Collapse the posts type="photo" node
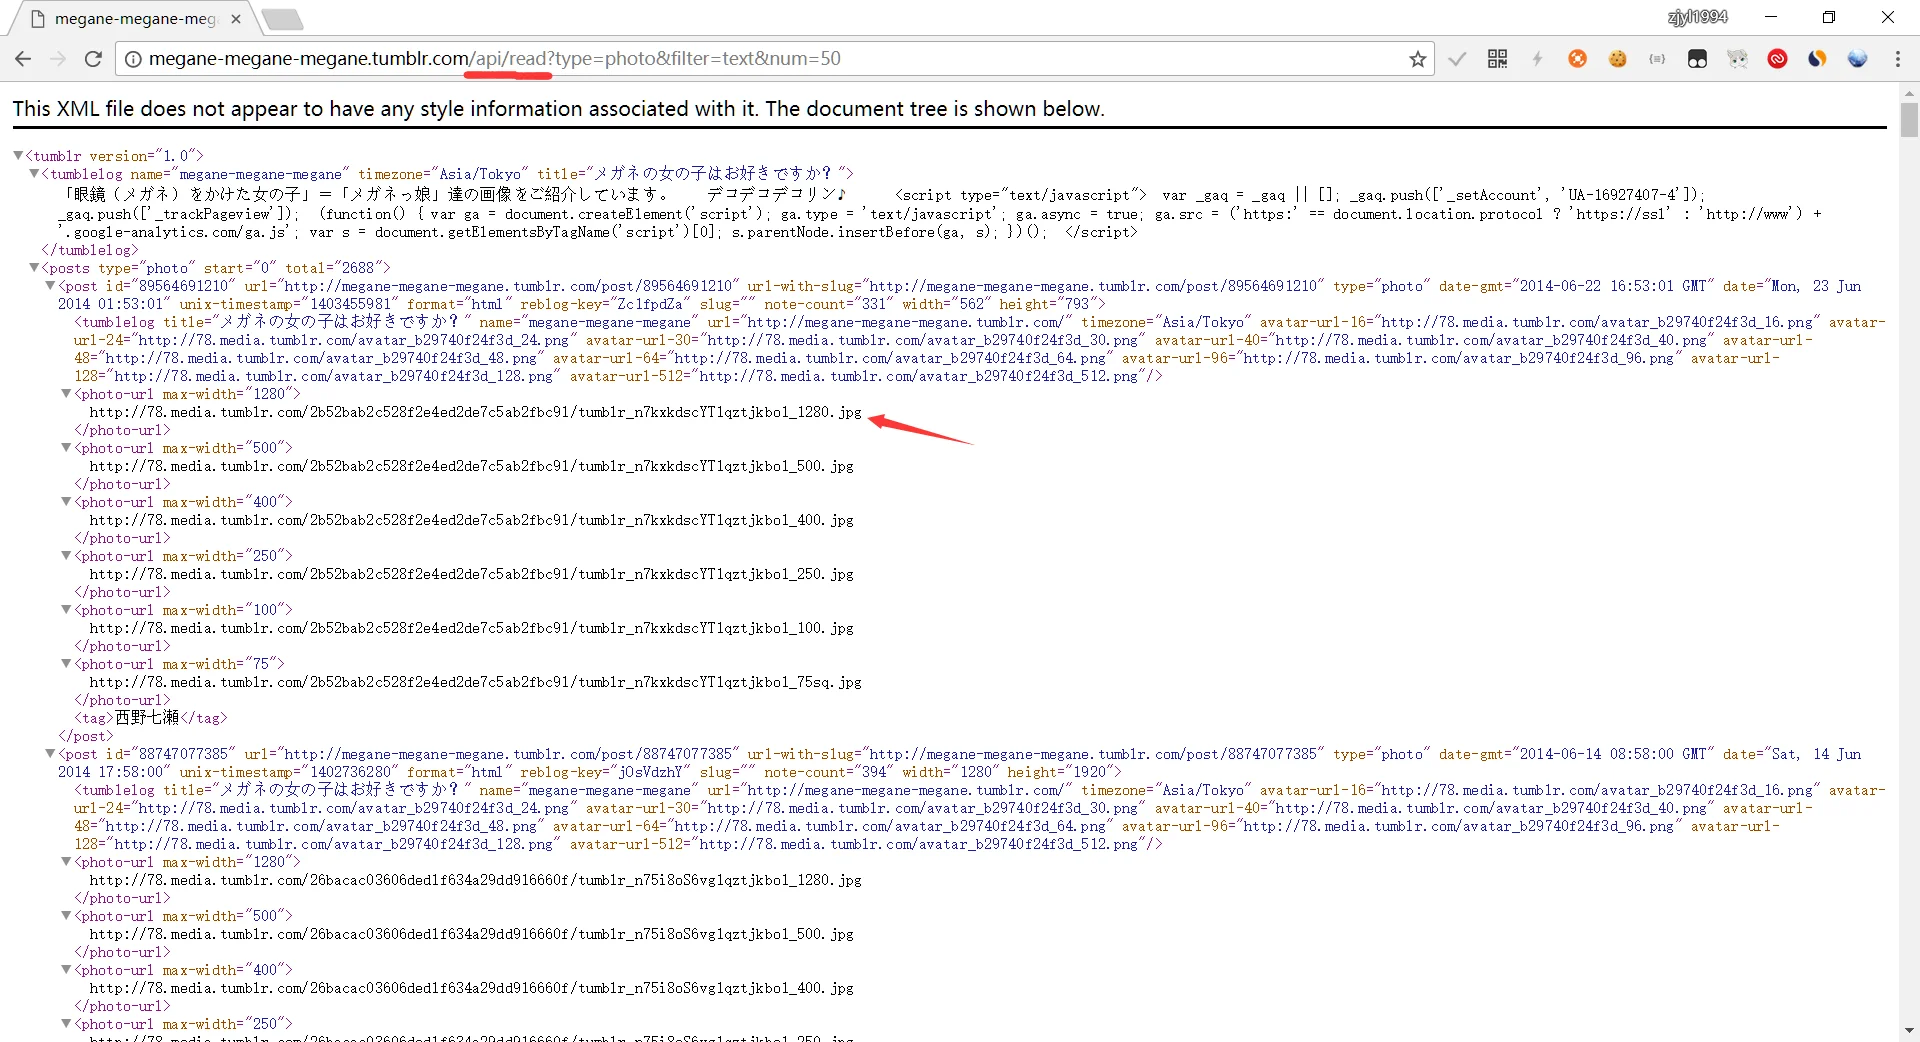Viewport: 1920px width, 1042px height. point(34,268)
